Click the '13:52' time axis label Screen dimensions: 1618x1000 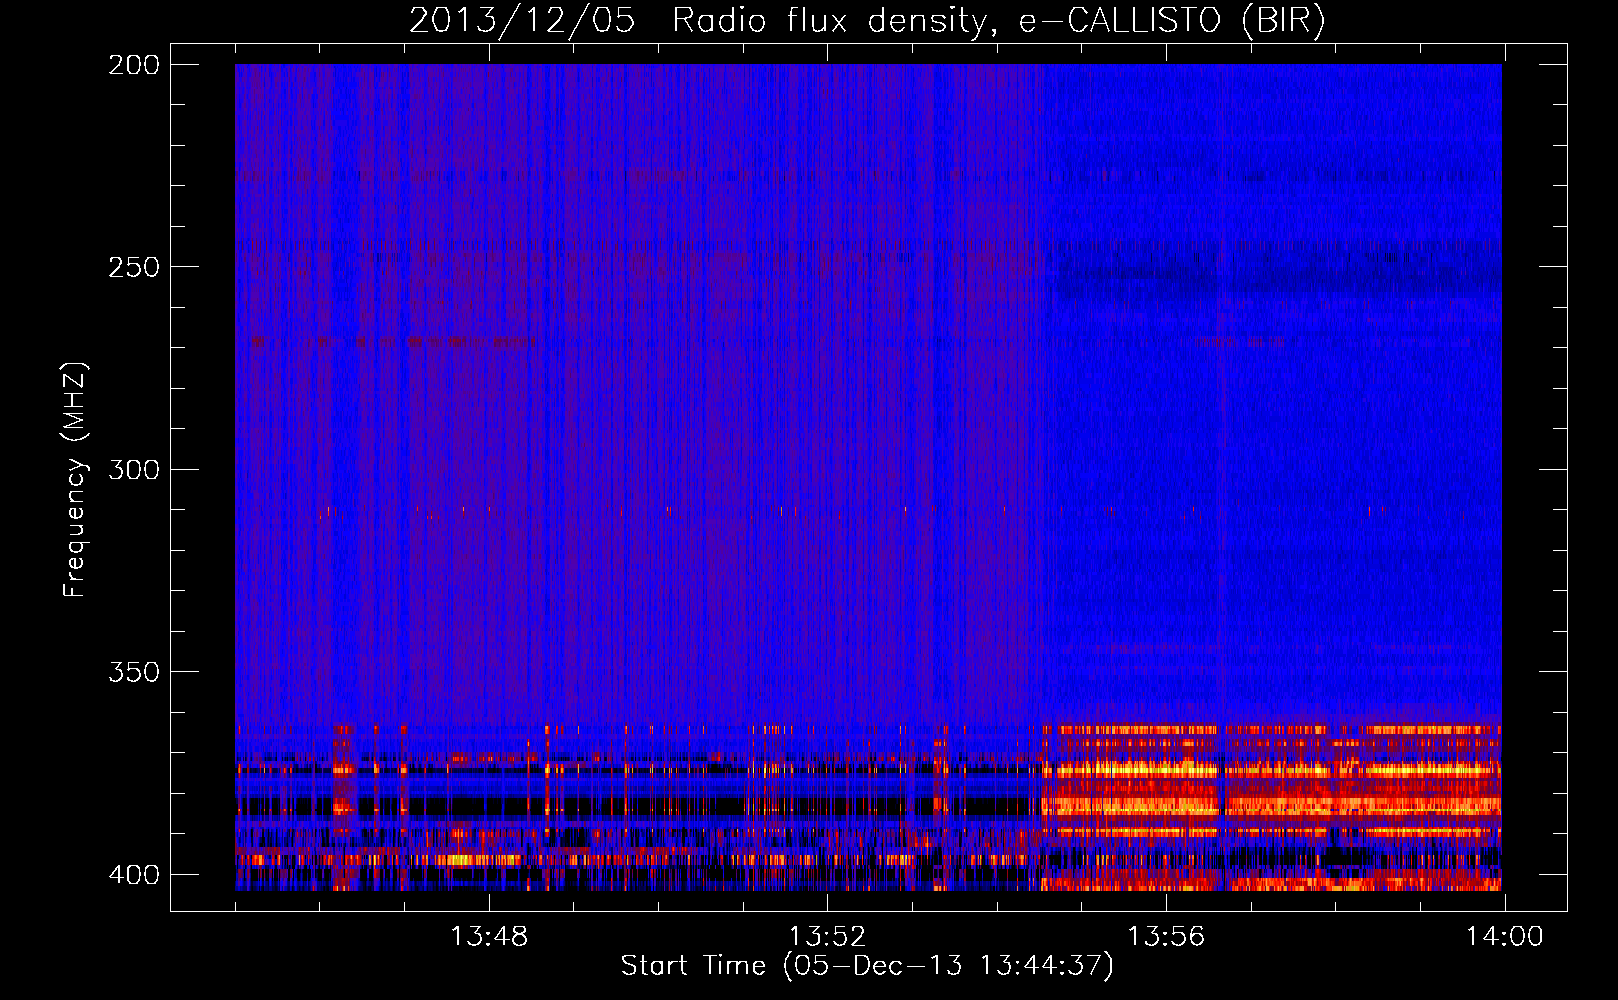(827, 937)
